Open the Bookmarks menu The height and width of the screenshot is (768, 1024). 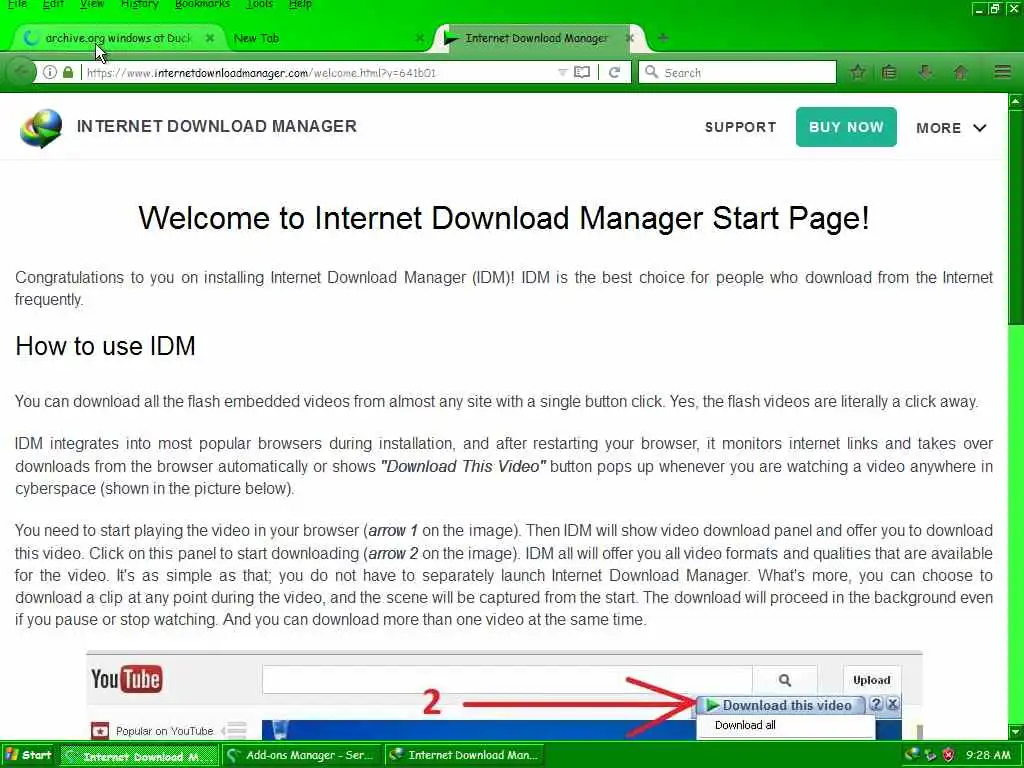point(202,5)
